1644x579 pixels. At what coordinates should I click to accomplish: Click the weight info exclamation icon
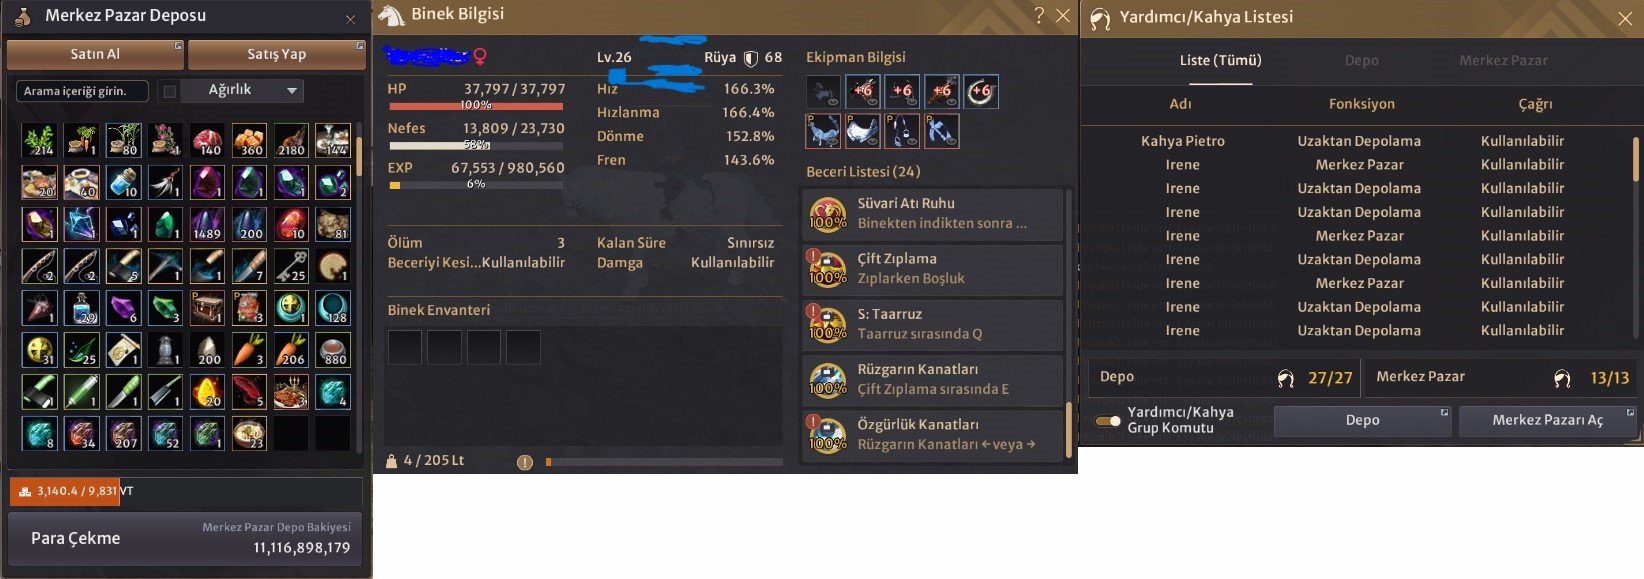525,462
